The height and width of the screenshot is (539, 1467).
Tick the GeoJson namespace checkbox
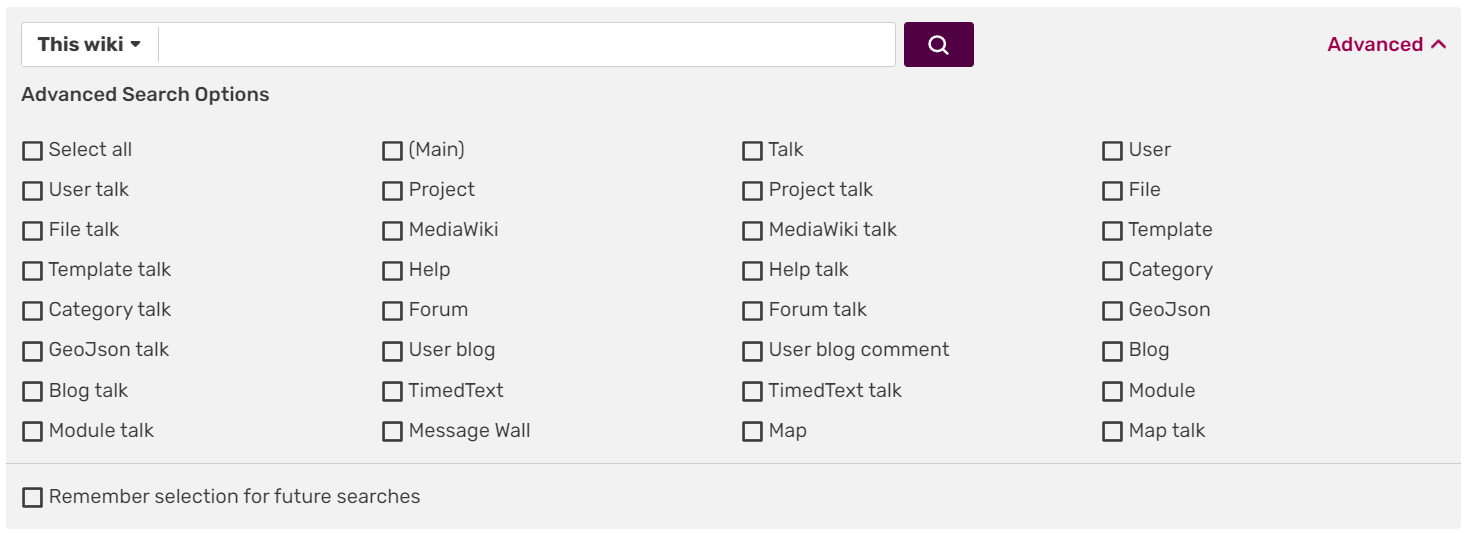pos(1113,311)
